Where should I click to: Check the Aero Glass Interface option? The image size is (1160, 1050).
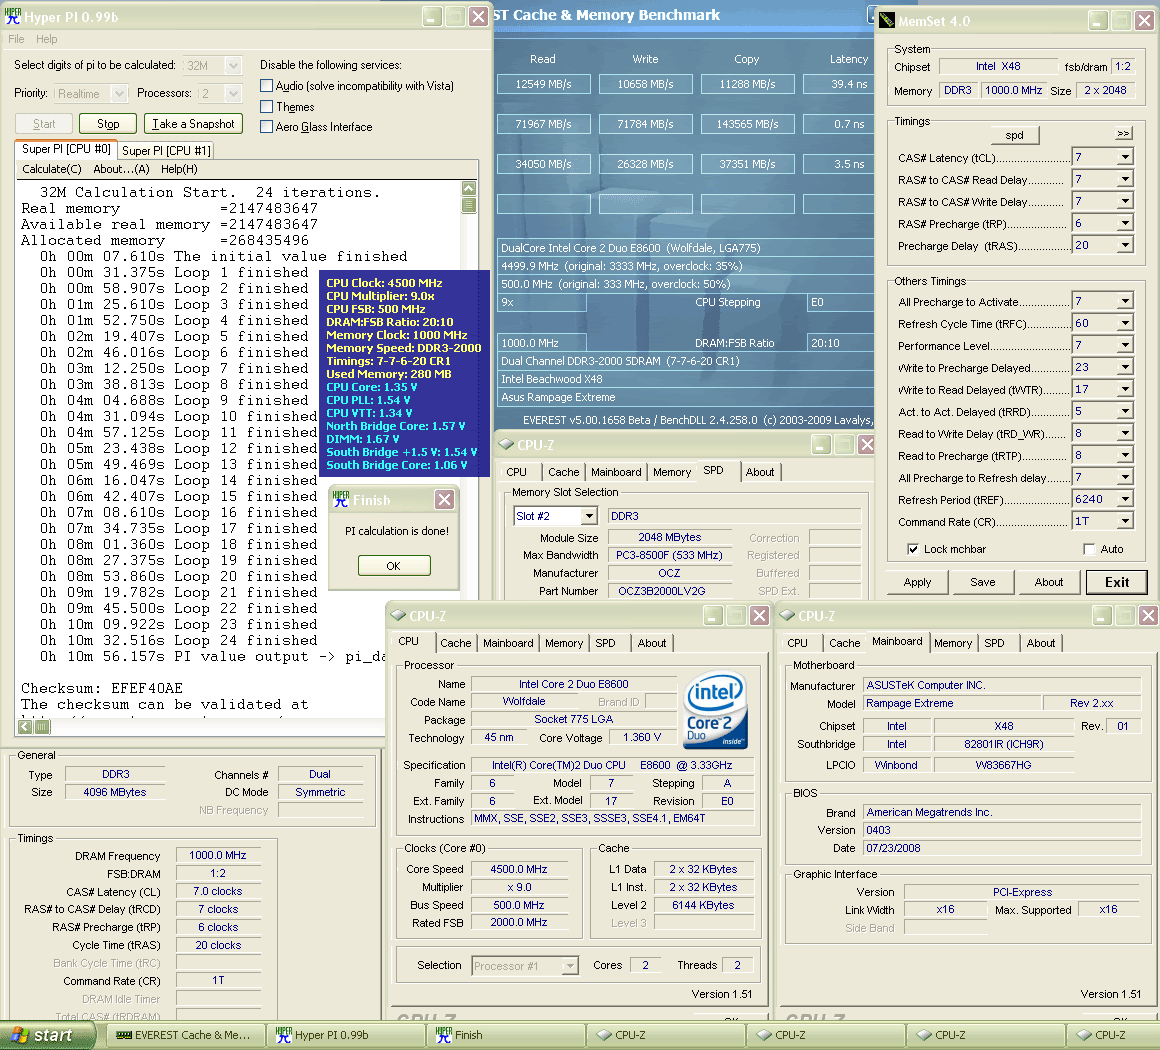(267, 127)
